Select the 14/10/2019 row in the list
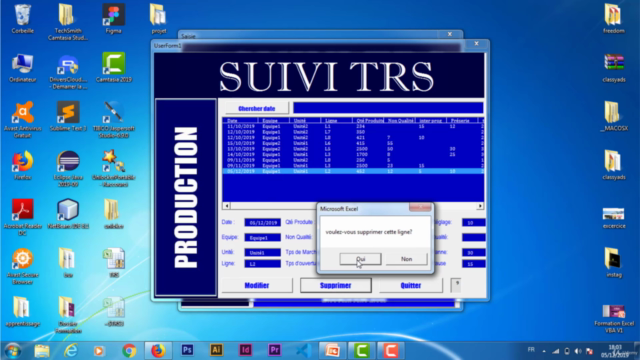 353,155
